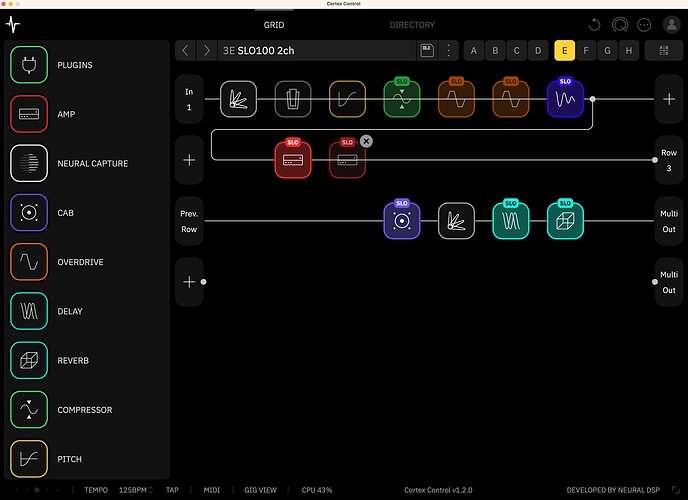Click Developed by Neural DSP text
The width and height of the screenshot is (688, 500).
click(613, 490)
